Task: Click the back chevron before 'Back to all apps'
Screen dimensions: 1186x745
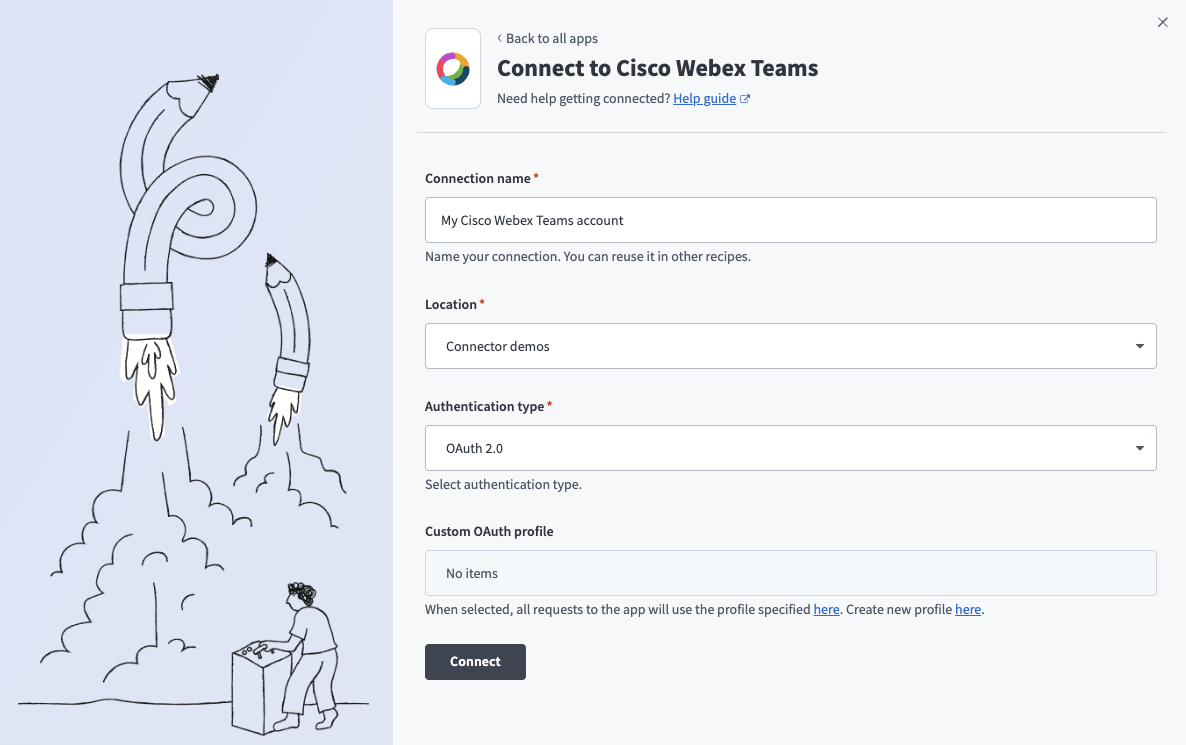Action: [499, 38]
